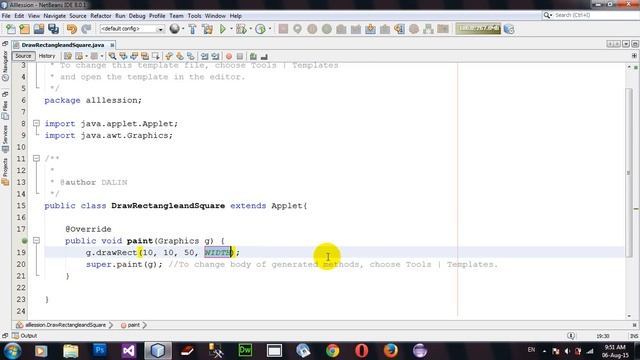640x360 pixels.
Task: Click the Undo arrow icon
Action: point(71,29)
